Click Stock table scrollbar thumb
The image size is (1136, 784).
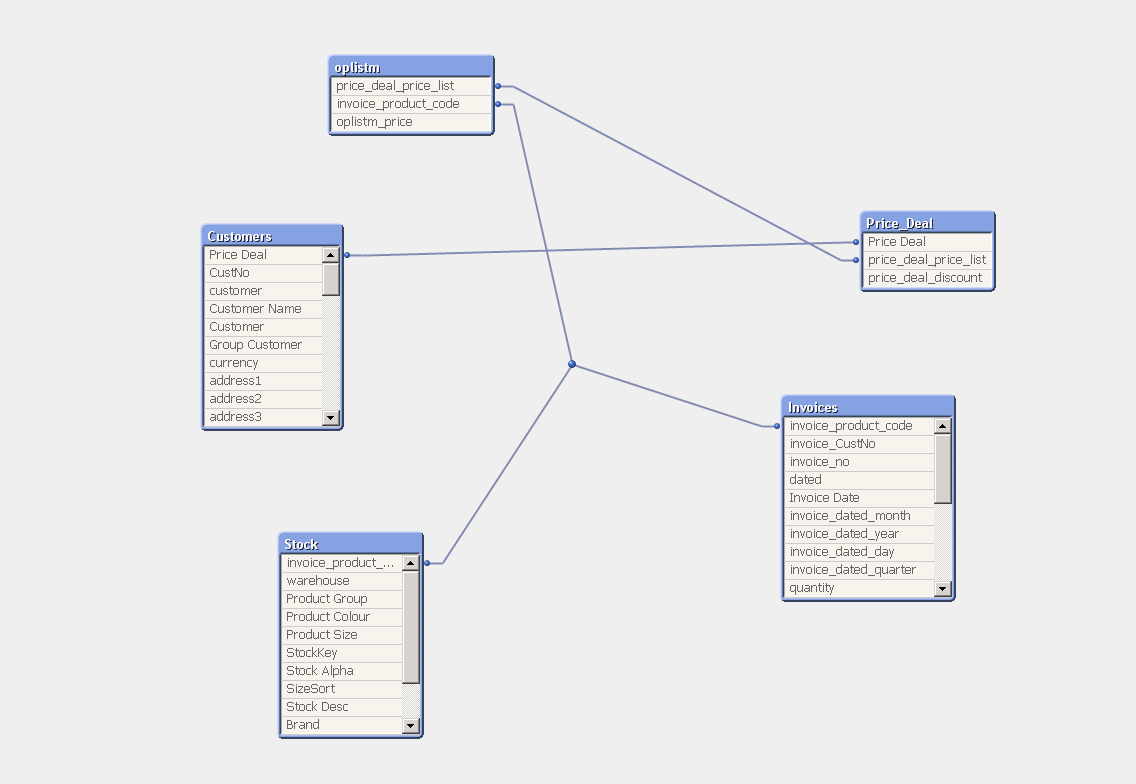pyautogui.click(x=411, y=627)
